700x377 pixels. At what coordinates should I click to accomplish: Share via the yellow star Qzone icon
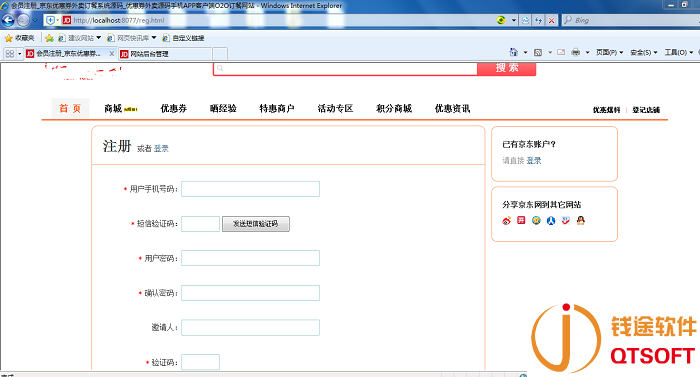click(x=536, y=220)
